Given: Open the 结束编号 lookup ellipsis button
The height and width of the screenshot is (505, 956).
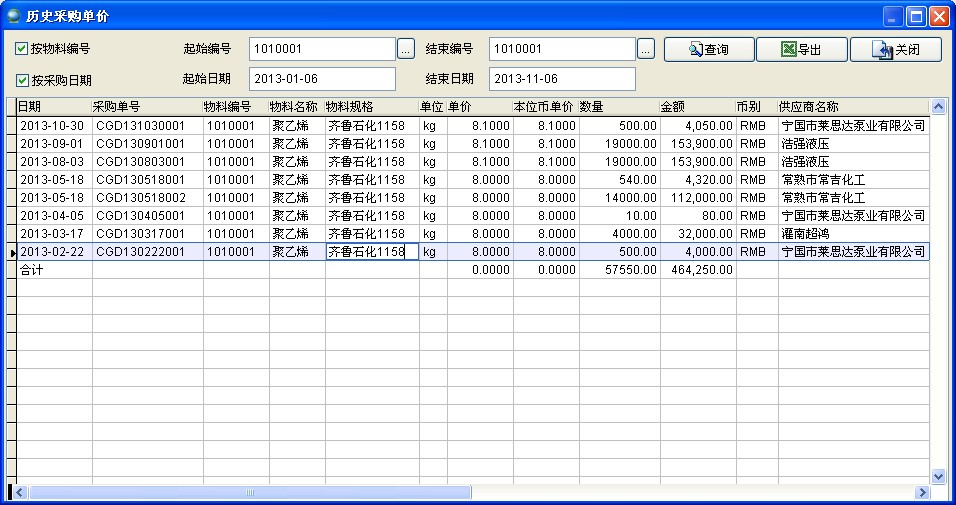Looking at the screenshot, I should click(646, 48).
